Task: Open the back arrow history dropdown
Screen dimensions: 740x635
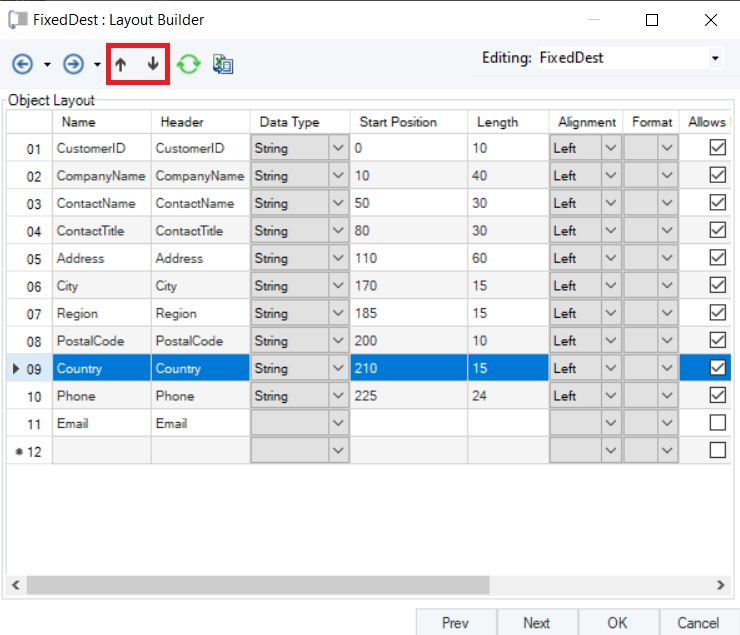Action: point(47,65)
